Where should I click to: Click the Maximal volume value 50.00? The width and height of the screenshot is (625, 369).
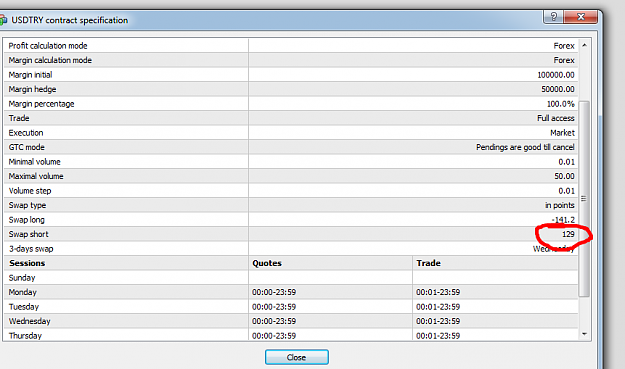click(x=564, y=176)
